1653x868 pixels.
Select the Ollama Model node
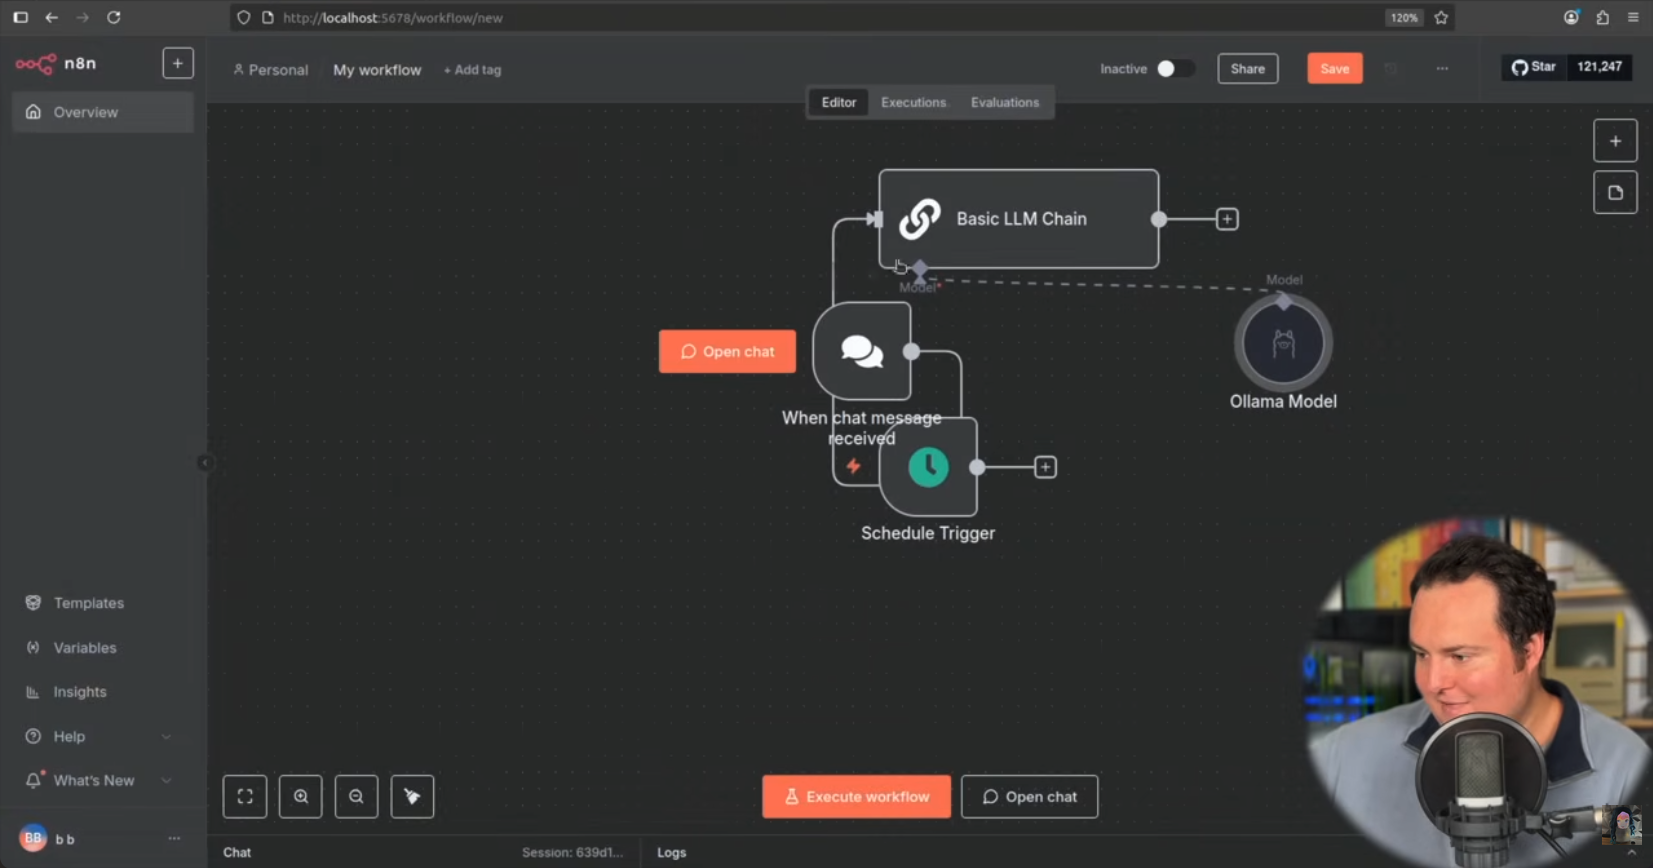tap(1283, 344)
